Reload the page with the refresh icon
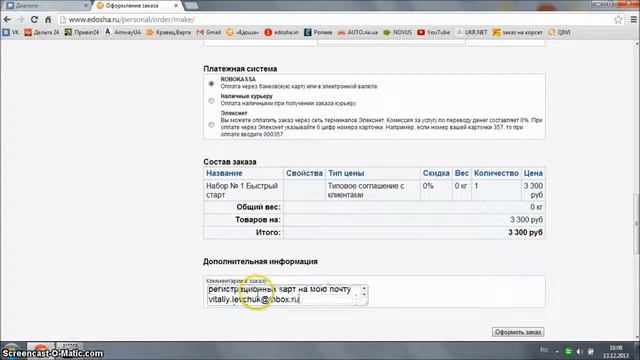 pos(34,19)
